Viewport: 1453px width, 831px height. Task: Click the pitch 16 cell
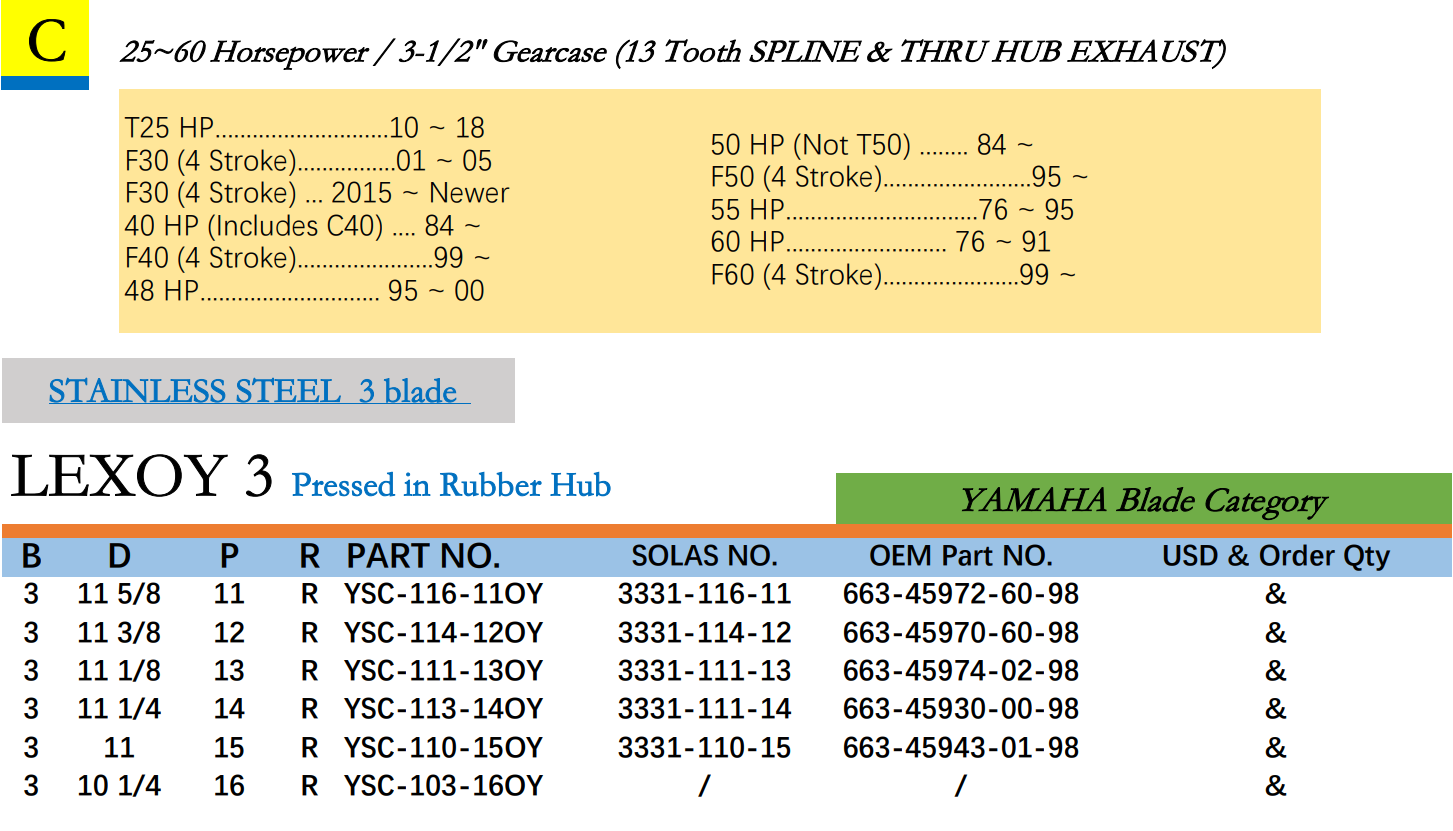coord(229,786)
